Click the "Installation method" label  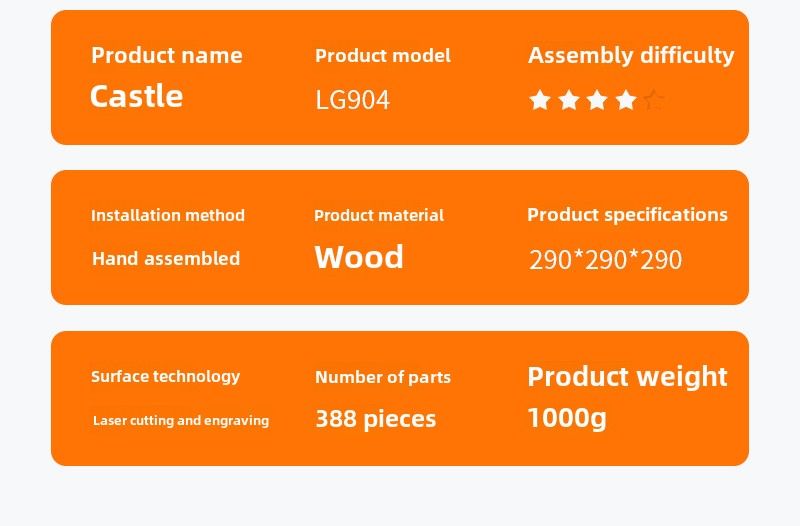click(168, 215)
